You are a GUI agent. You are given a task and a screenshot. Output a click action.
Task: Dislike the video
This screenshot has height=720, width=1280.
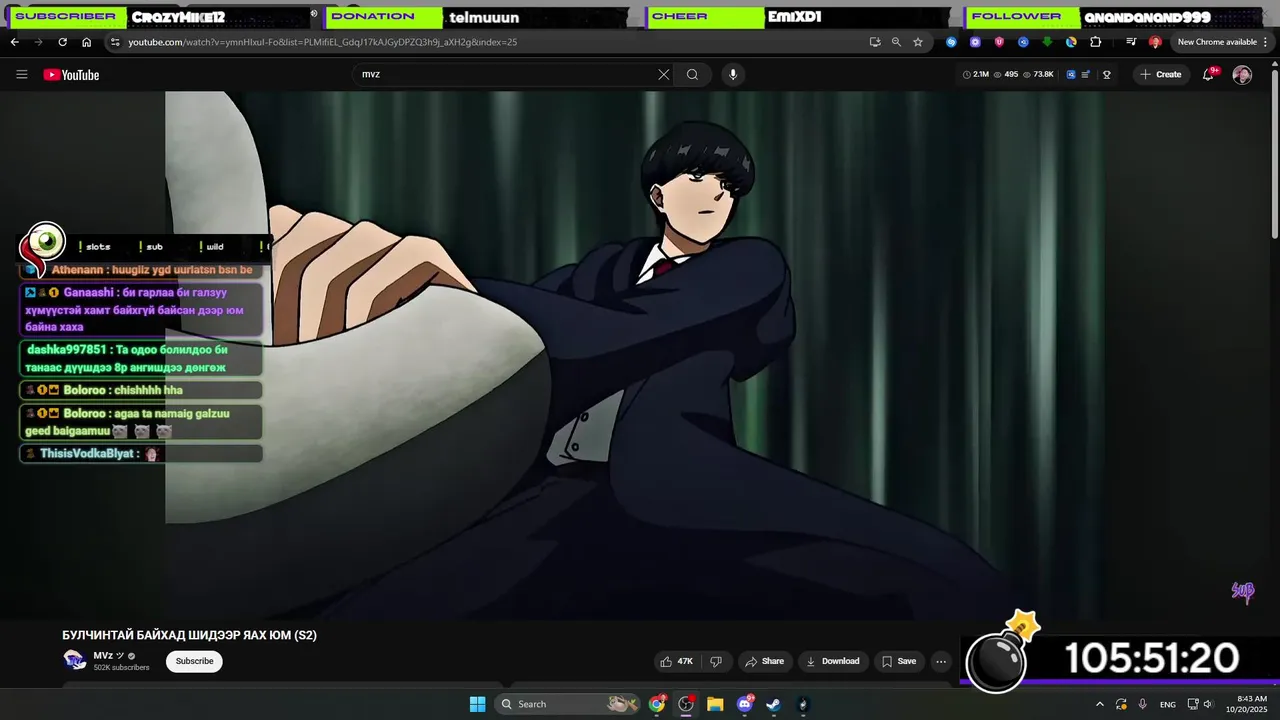click(716, 661)
